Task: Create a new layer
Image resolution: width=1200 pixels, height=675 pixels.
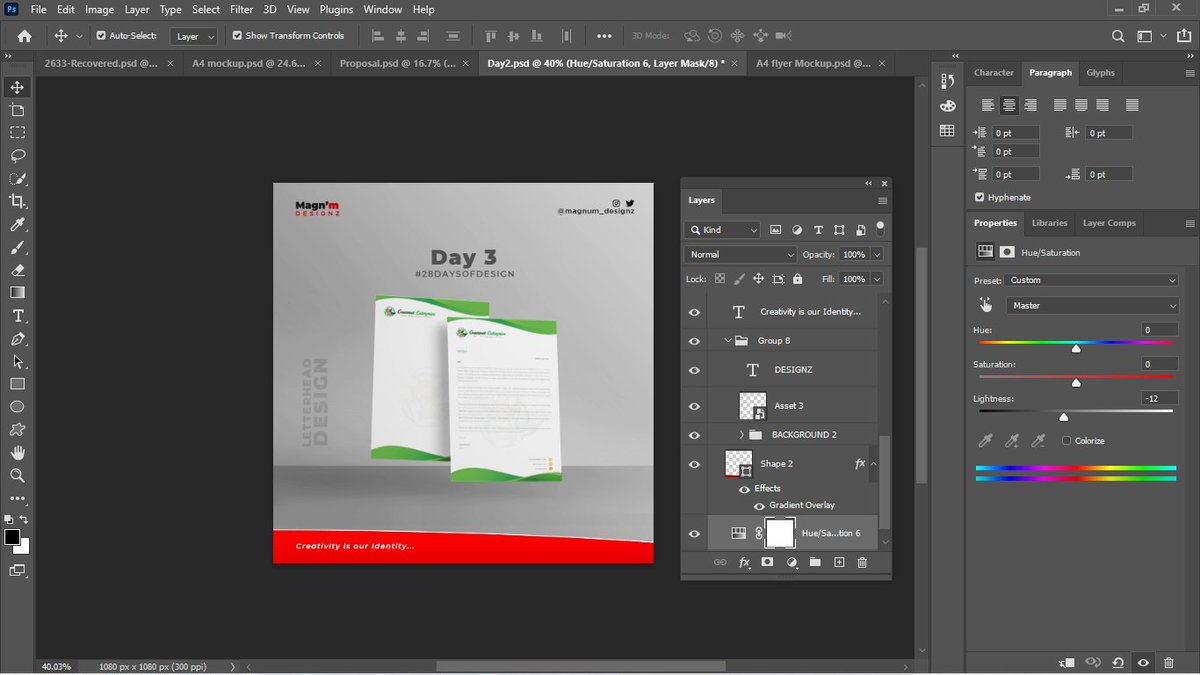Action: pos(839,563)
